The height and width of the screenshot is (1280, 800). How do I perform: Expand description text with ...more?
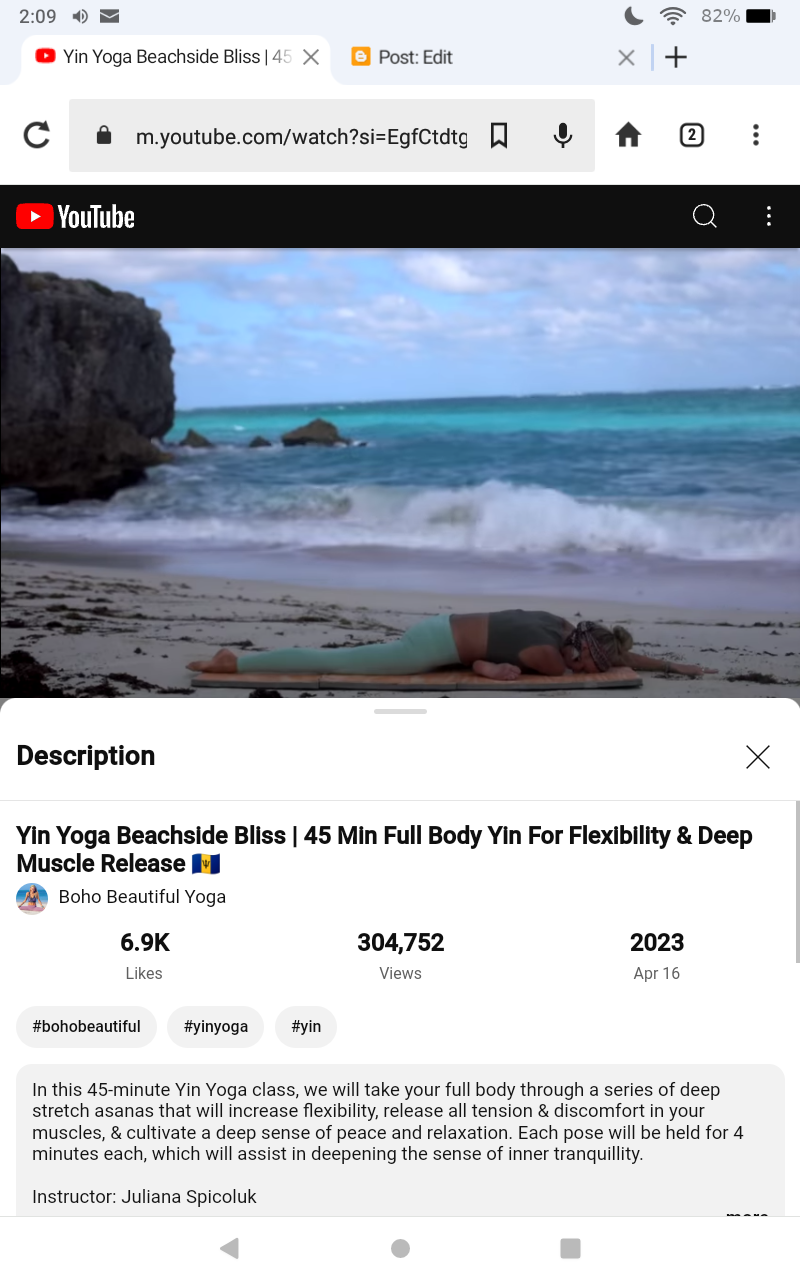pyautogui.click(x=747, y=1212)
